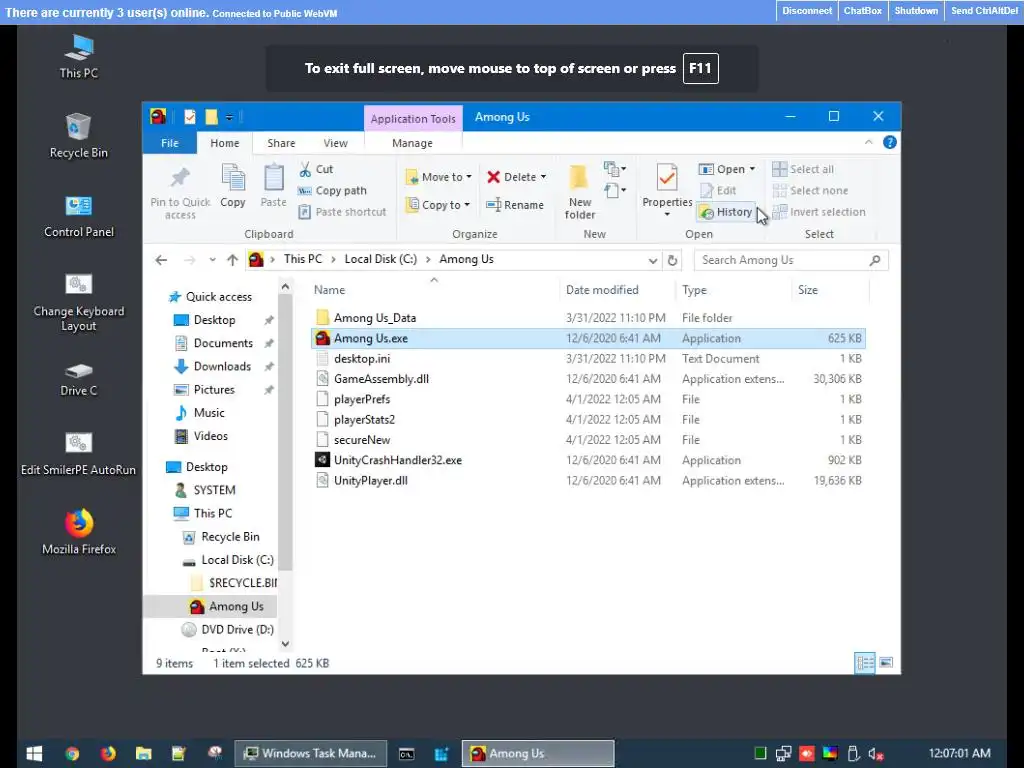
Task: Navigate back in explorer
Action: point(161,260)
